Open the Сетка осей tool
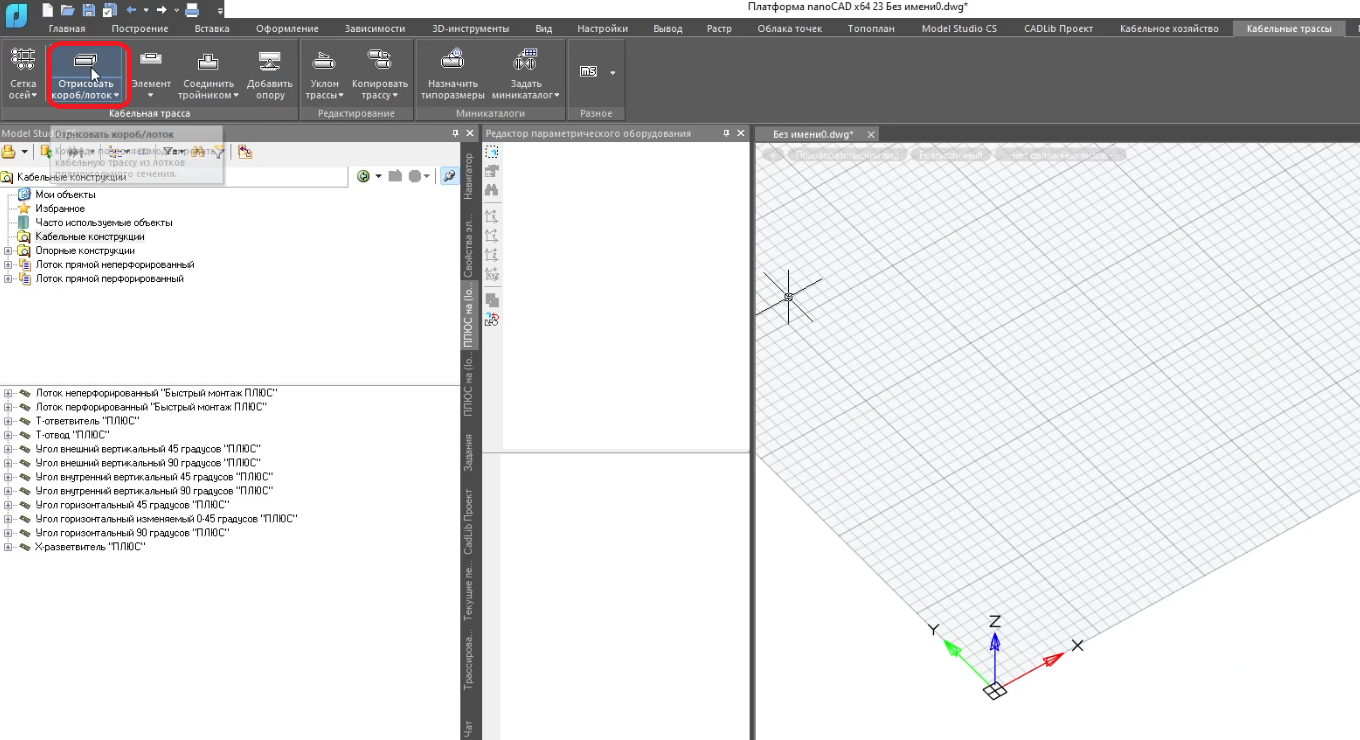The height and width of the screenshot is (740, 1360). tap(22, 74)
